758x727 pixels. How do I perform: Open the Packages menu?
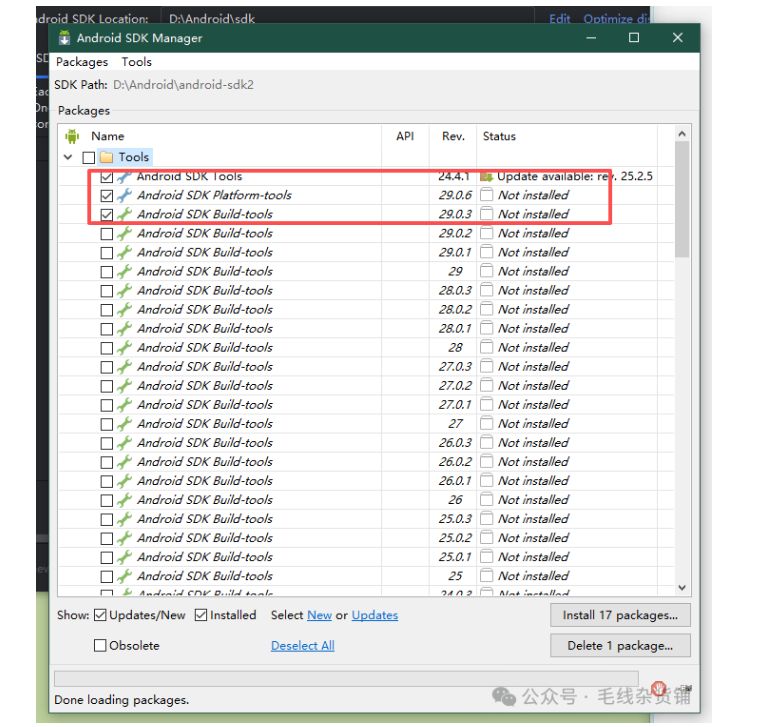click(x=82, y=62)
